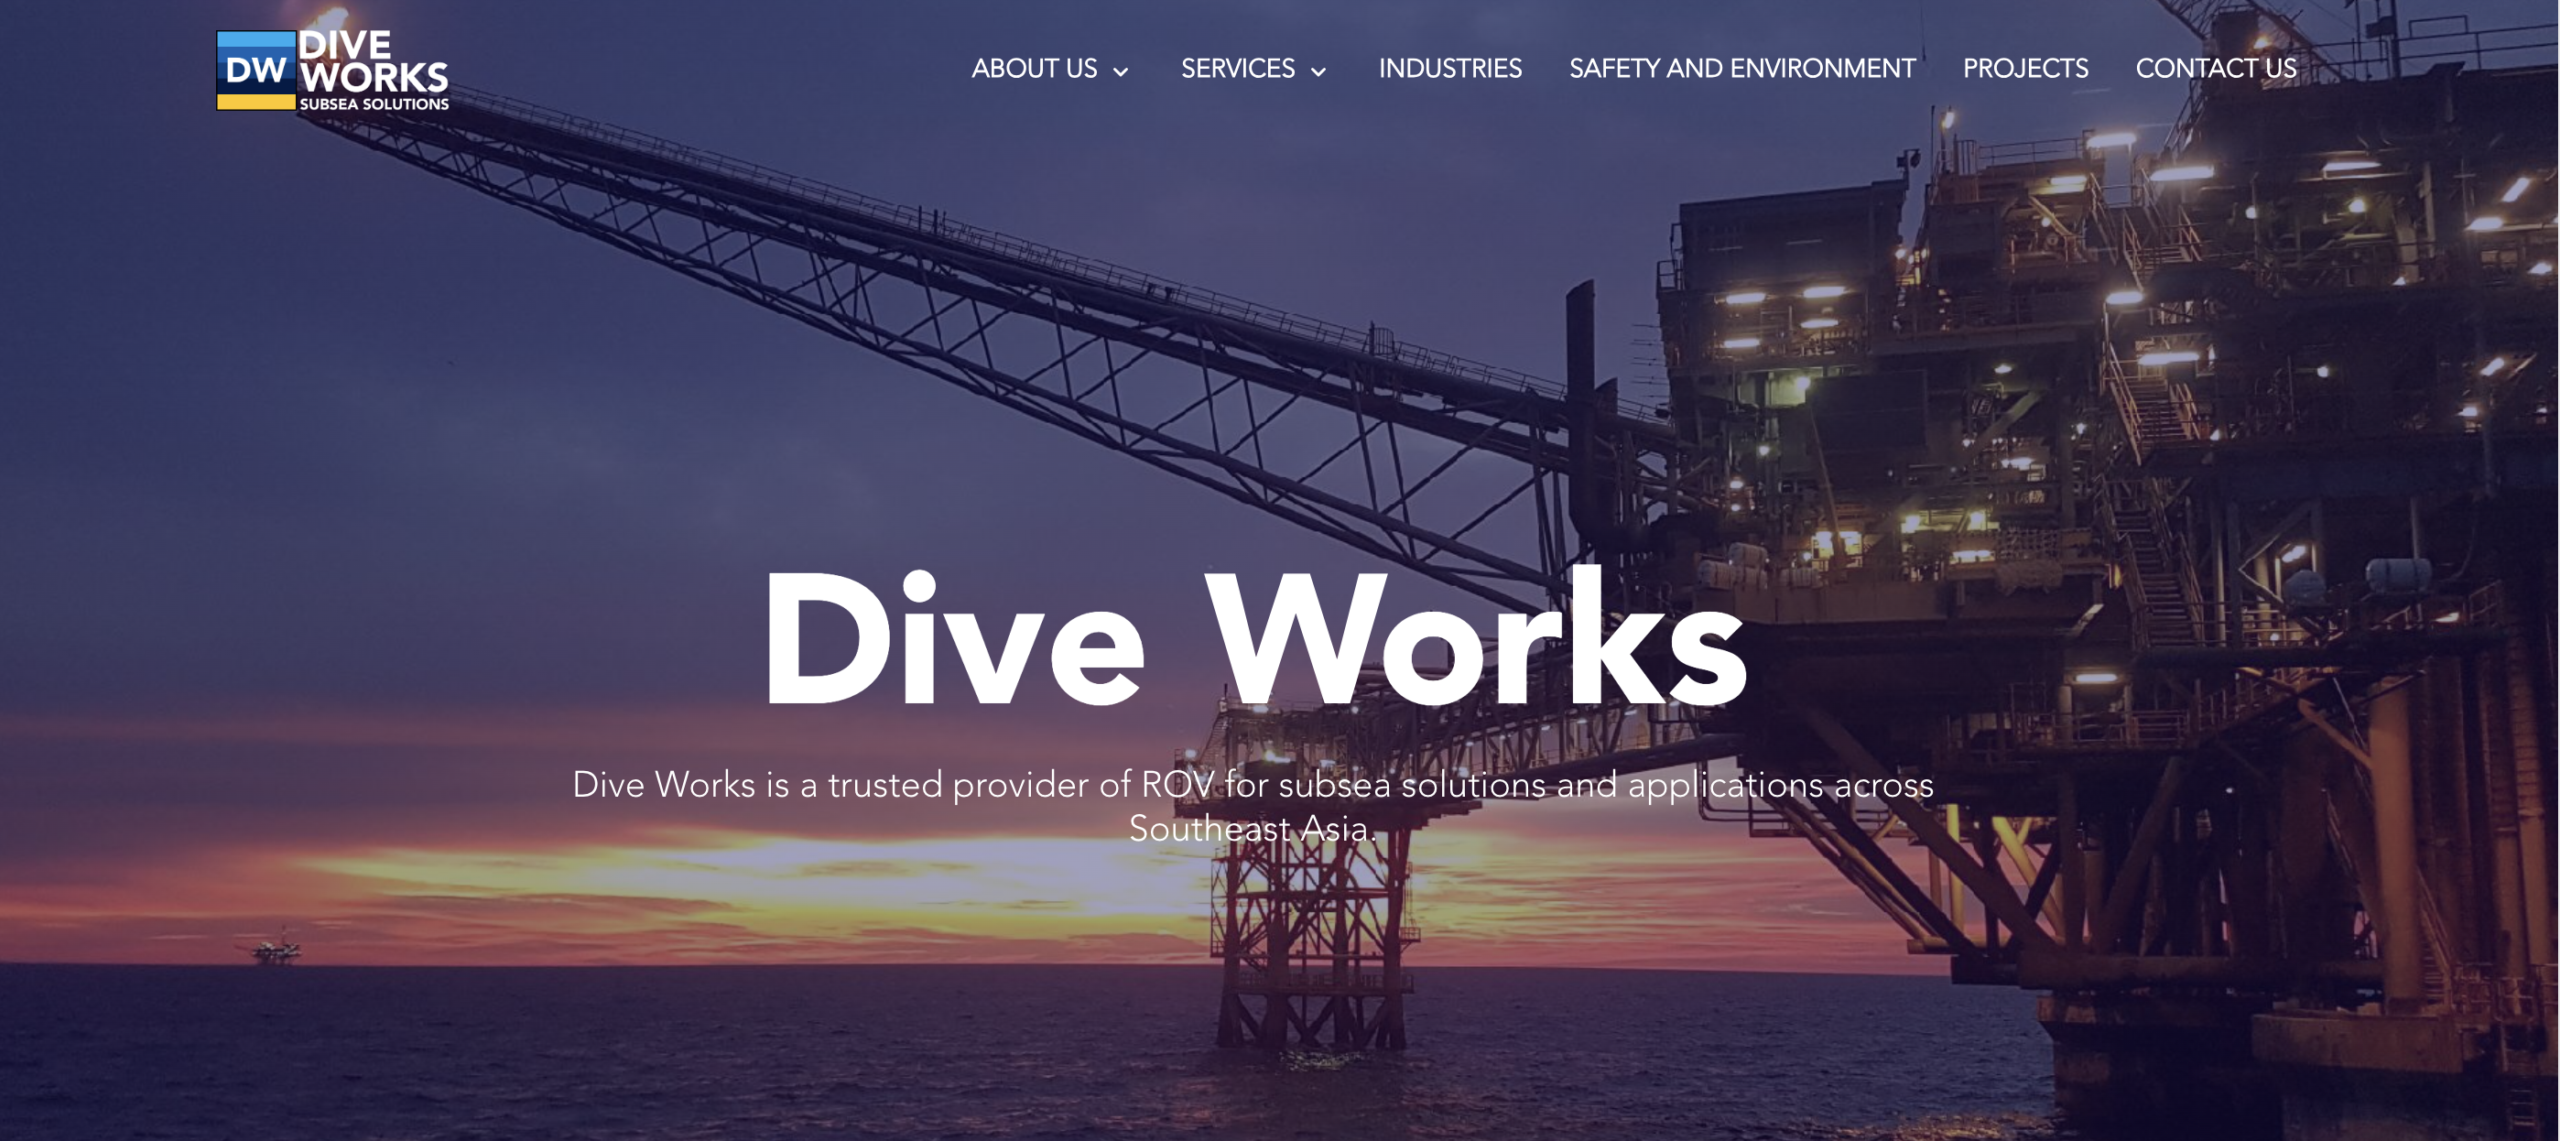The height and width of the screenshot is (1141, 2560).
Task: Open Safety and Environment page
Action: (1742, 68)
